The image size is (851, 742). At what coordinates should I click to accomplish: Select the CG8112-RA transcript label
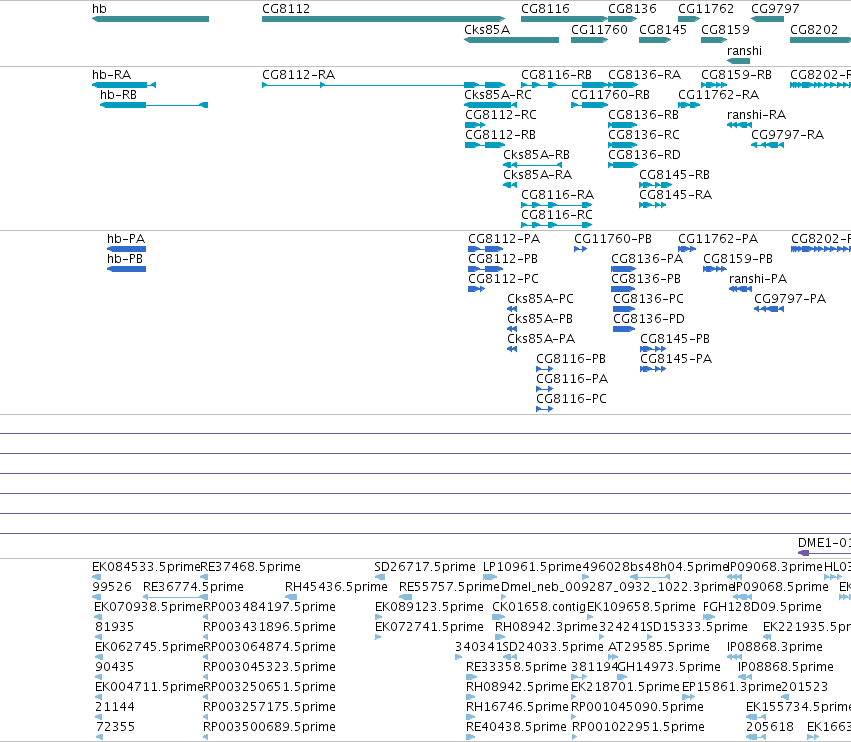click(299, 75)
